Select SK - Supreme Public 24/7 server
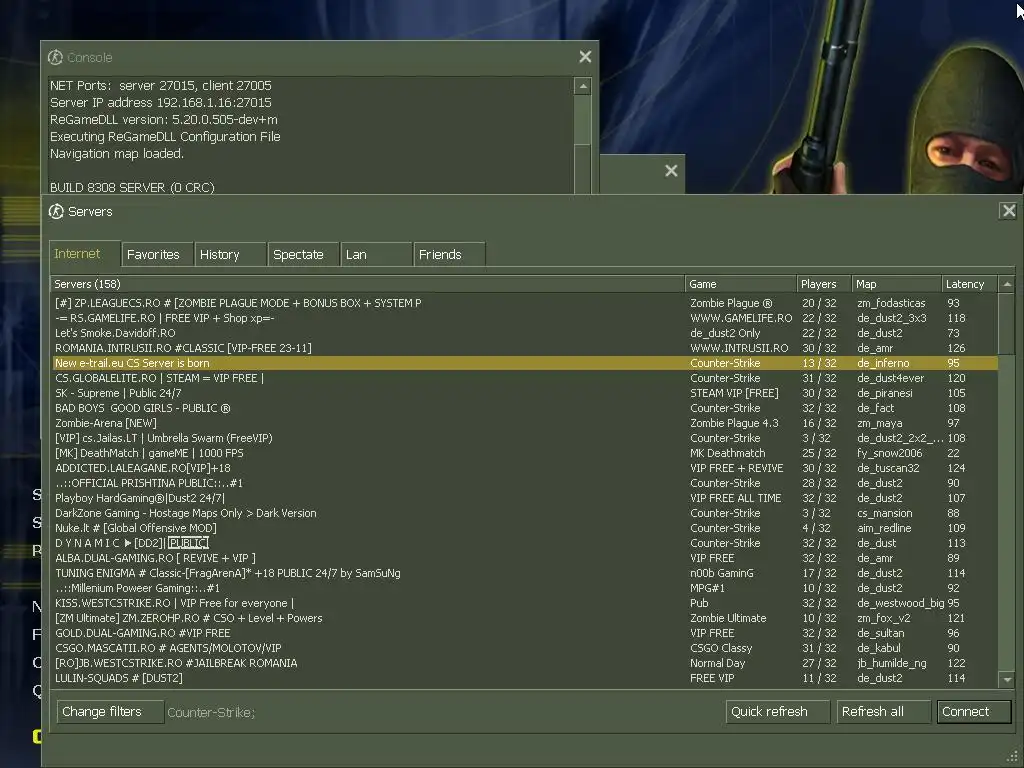Image resolution: width=1024 pixels, height=768 pixels. (525, 393)
